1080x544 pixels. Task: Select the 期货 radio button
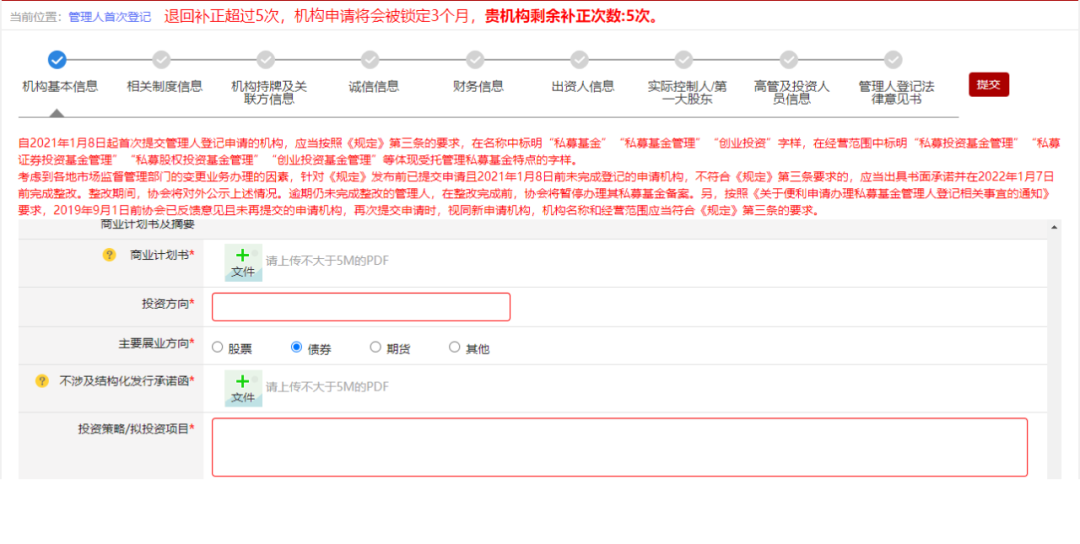[x=375, y=347]
